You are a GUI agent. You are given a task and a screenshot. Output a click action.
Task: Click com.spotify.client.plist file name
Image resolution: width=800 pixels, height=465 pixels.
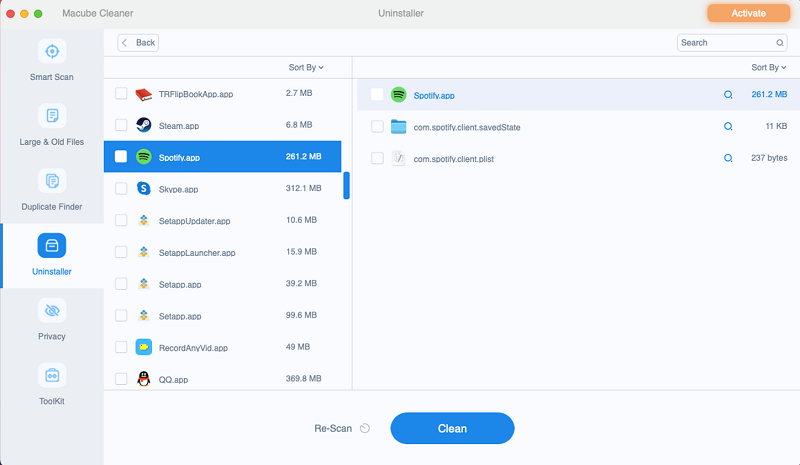click(454, 159)
